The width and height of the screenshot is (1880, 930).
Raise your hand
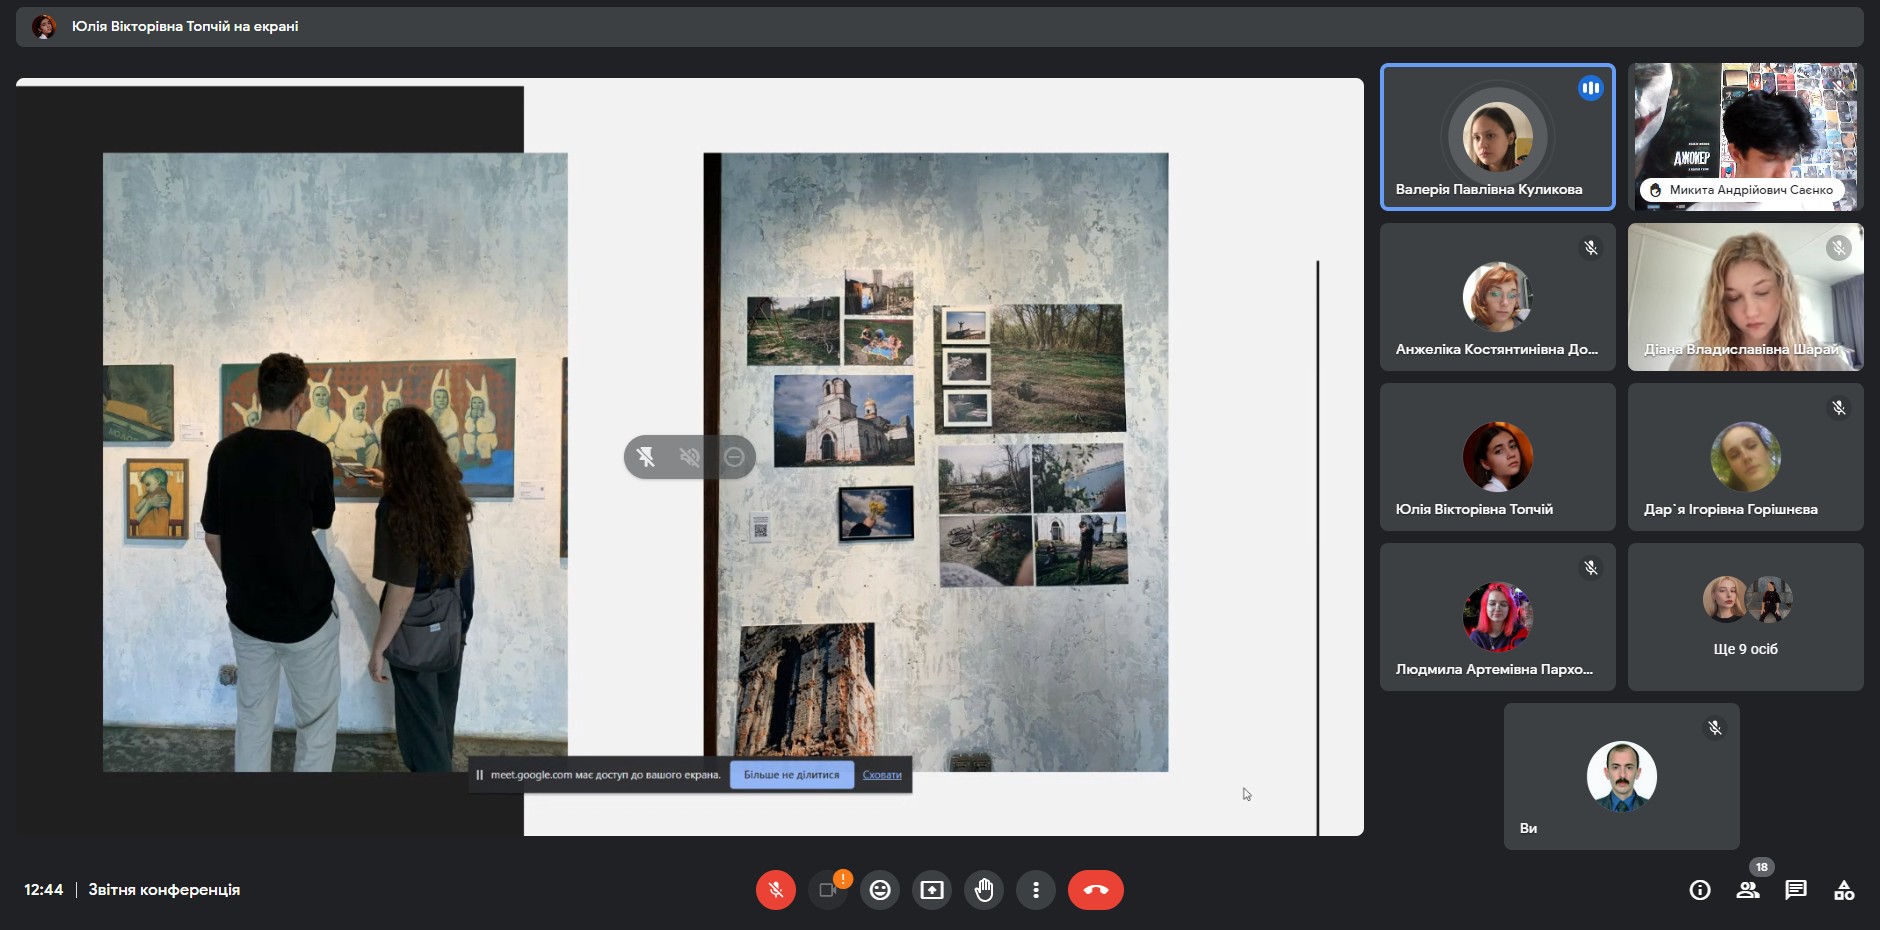coord(984,890)
